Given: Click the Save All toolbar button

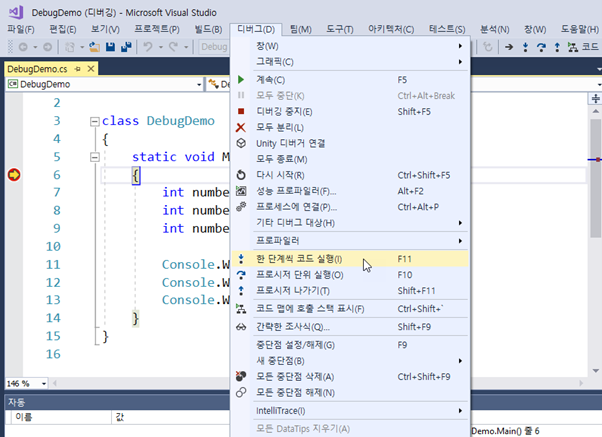Looking at the screenshot, I should click(125, 47).
